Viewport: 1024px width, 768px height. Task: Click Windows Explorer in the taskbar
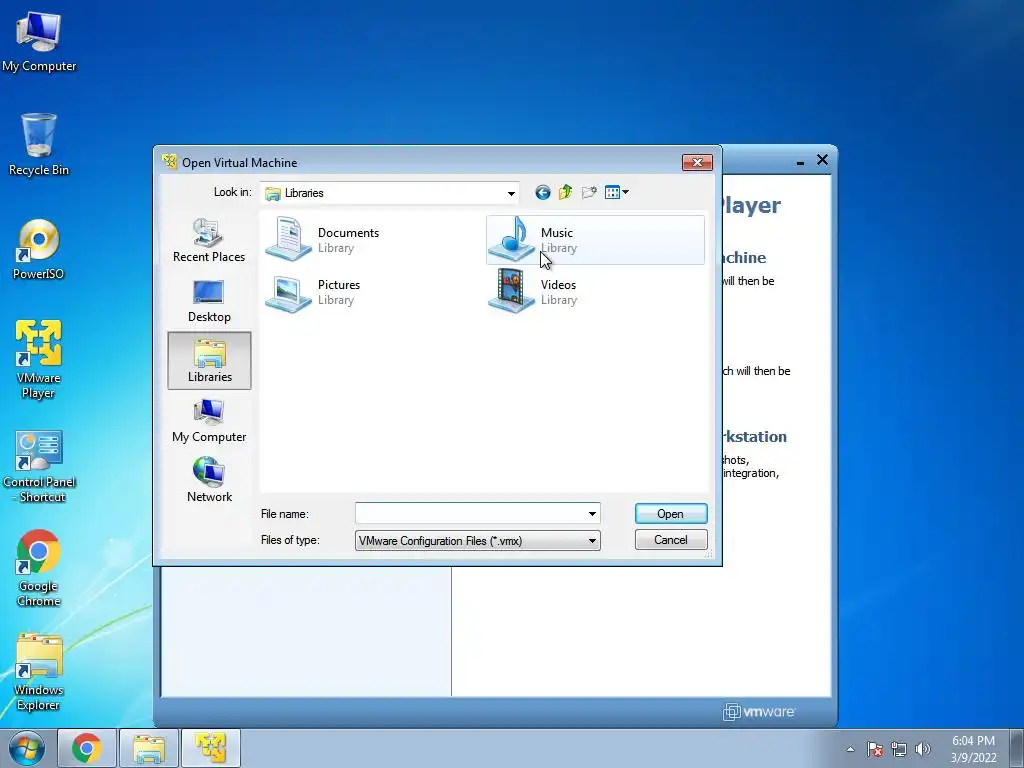coord(149,748)
